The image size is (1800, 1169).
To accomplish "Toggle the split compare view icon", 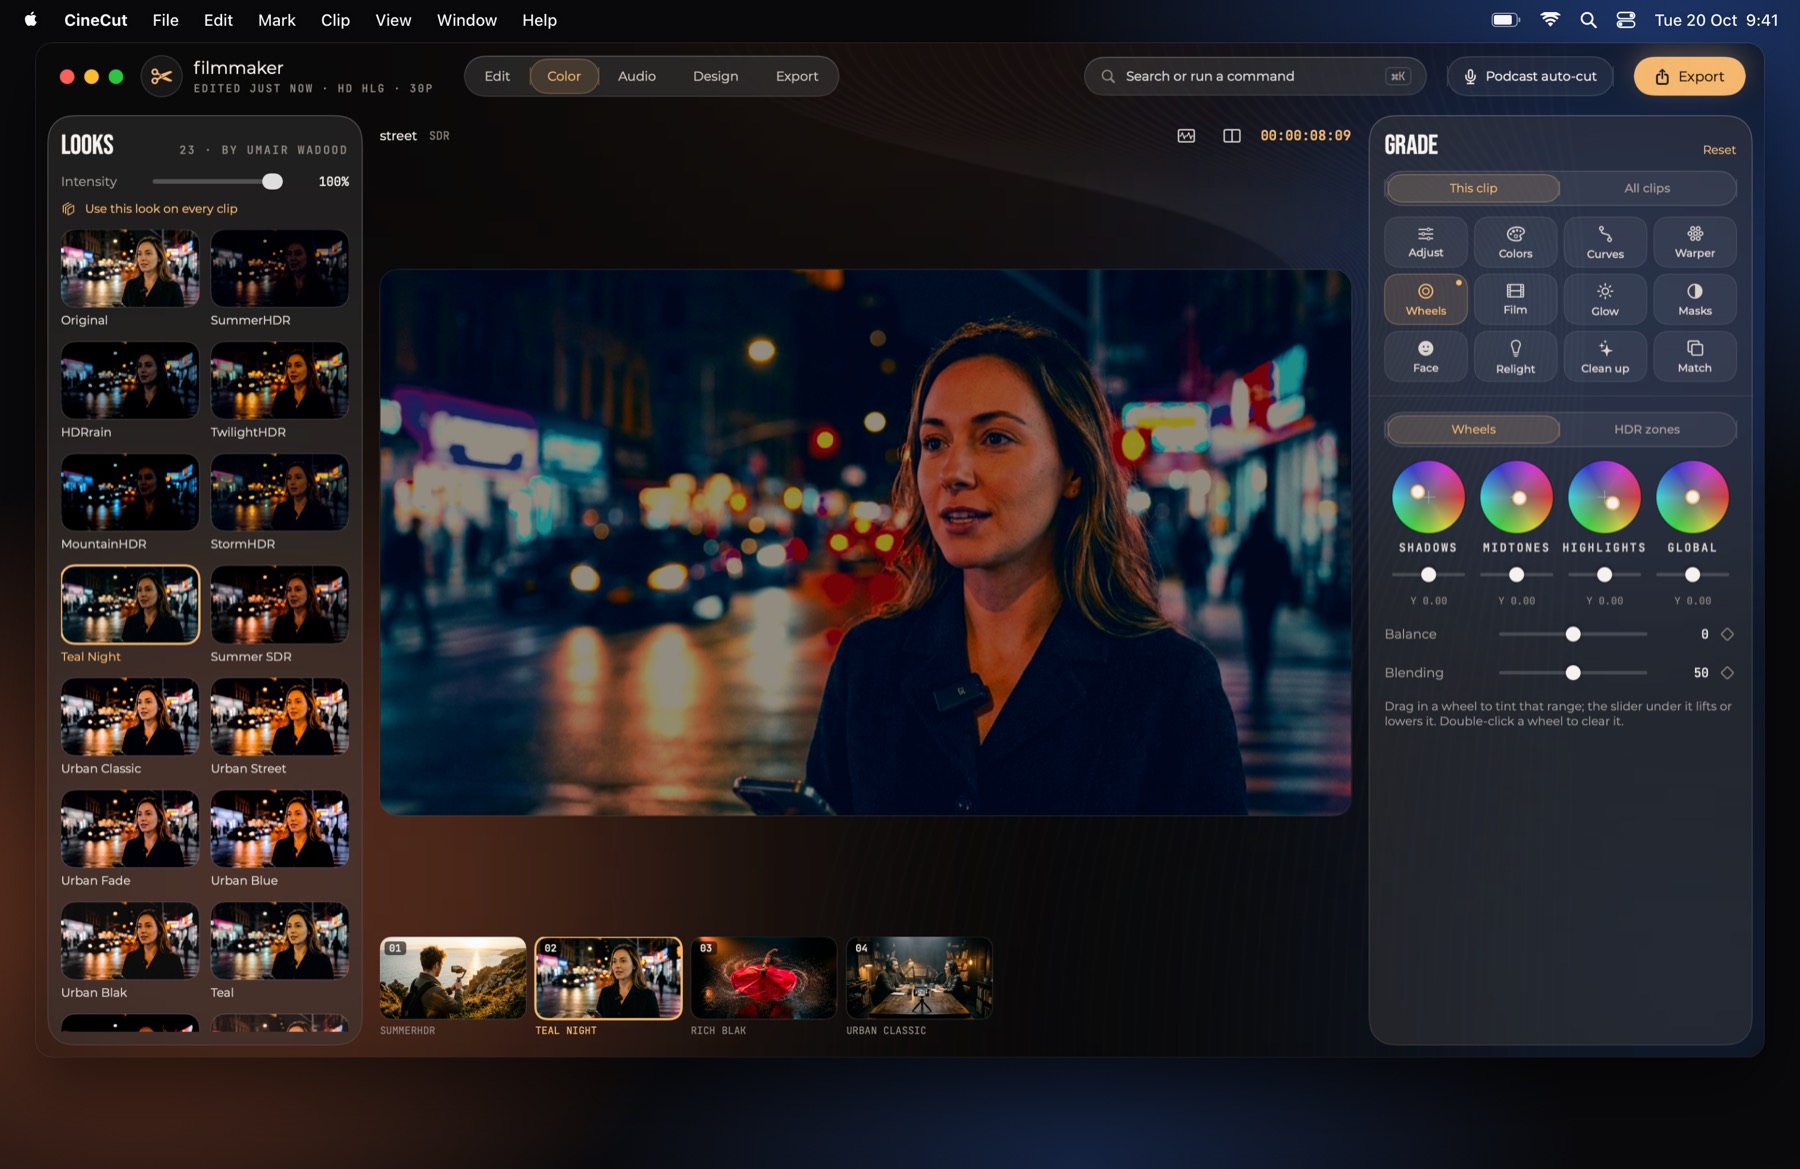I will pos(1232,136).
